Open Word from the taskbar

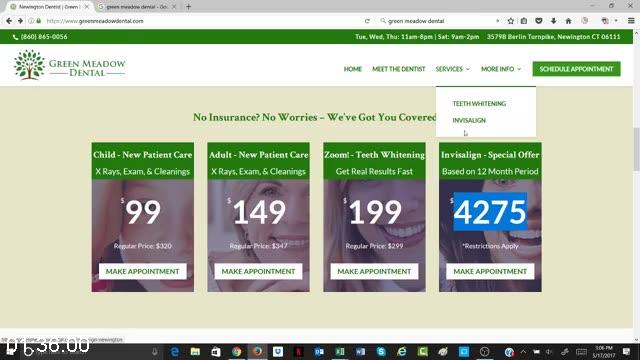(x=360, y=351)
